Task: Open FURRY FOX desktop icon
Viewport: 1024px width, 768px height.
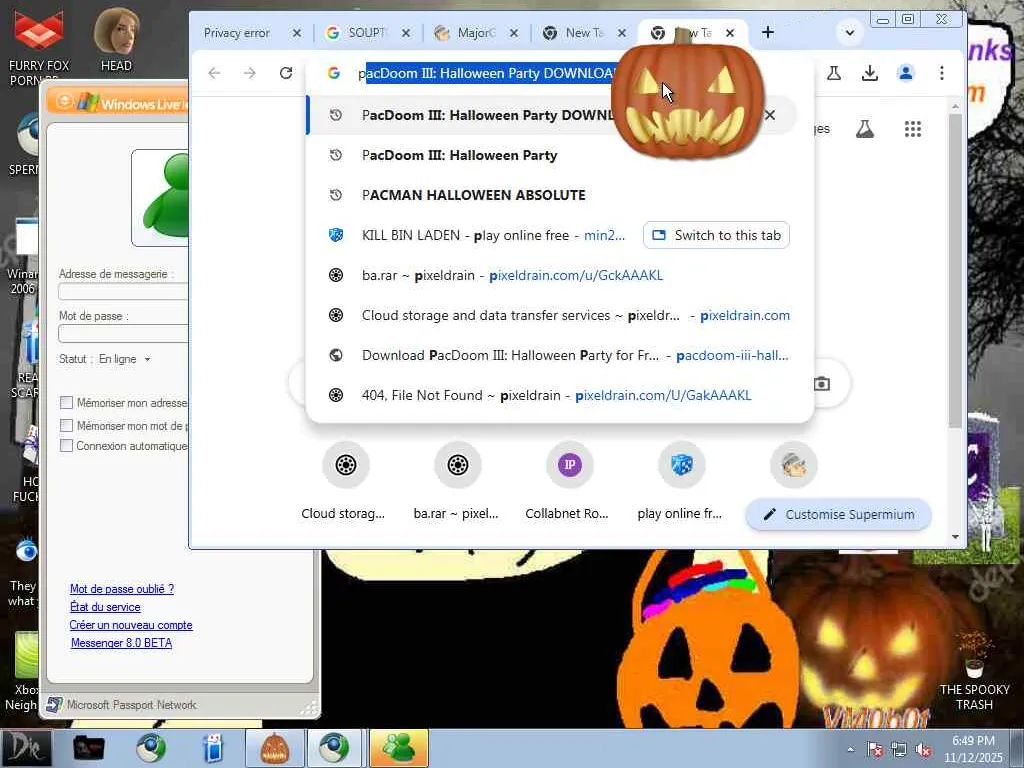Action: coord(39,46)
